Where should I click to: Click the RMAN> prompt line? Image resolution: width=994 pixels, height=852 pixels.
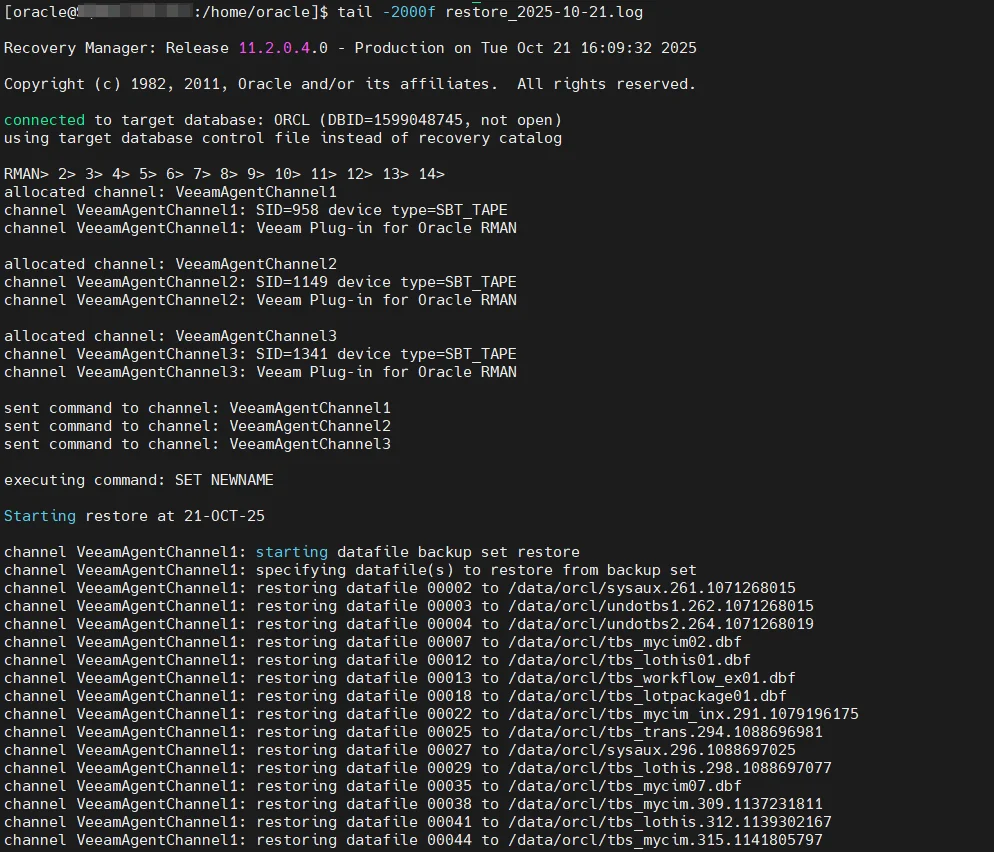224,174
